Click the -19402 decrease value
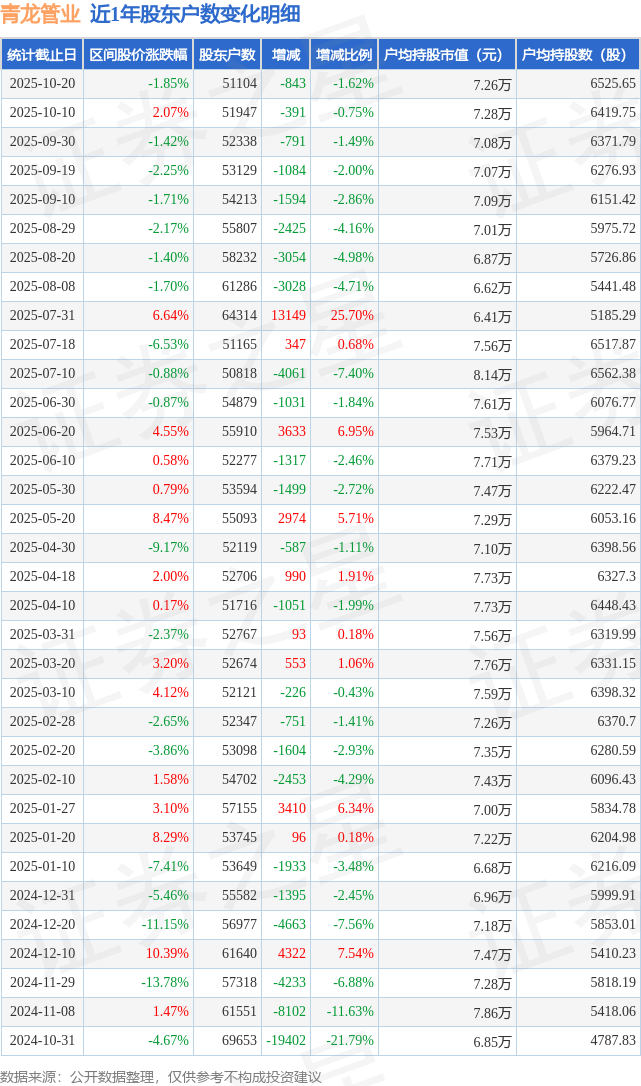This screenshot has height=1086, width=641. click(285, 1041)
